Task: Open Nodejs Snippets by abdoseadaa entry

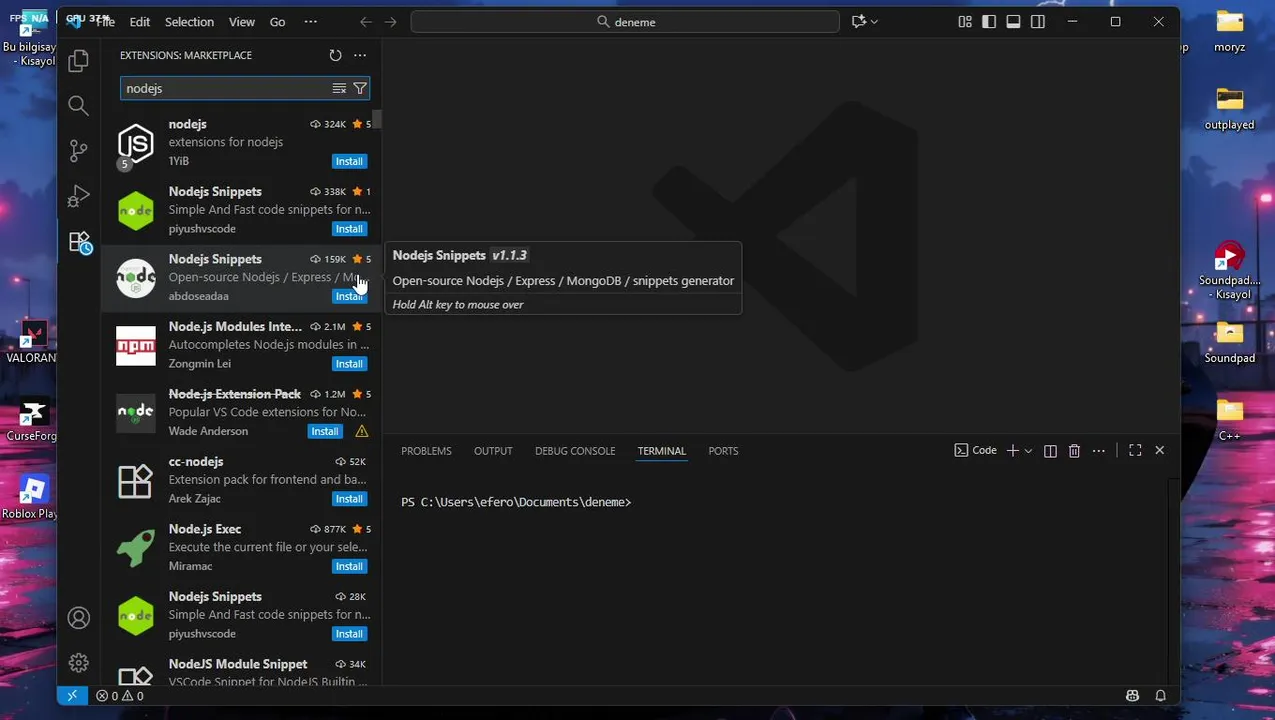Action: 240,278
